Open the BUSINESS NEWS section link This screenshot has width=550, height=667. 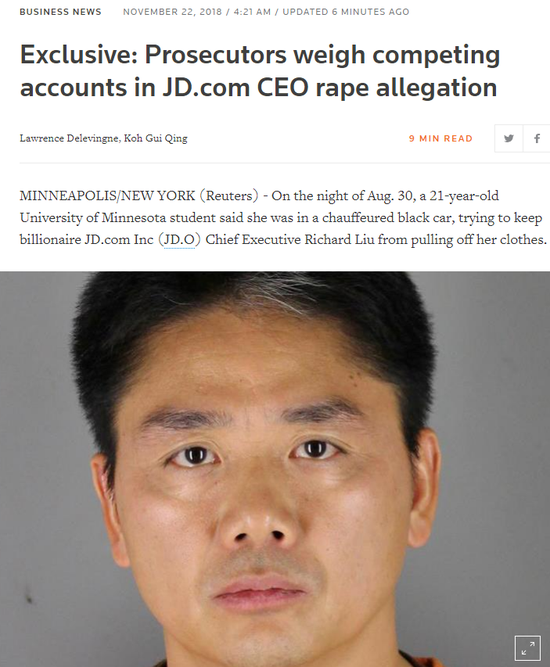click(60, 12)
